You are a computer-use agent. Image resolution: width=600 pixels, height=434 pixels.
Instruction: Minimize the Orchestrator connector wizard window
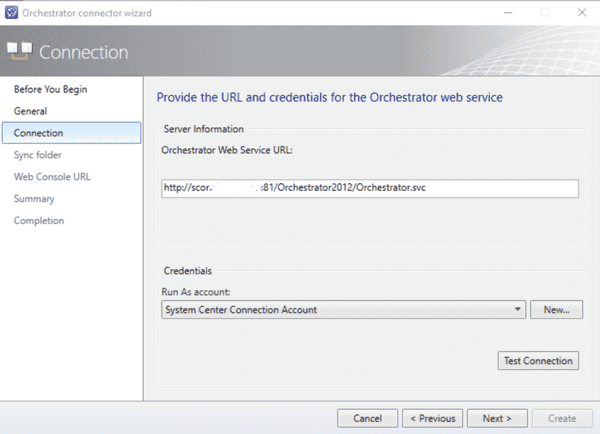[508, 13]
